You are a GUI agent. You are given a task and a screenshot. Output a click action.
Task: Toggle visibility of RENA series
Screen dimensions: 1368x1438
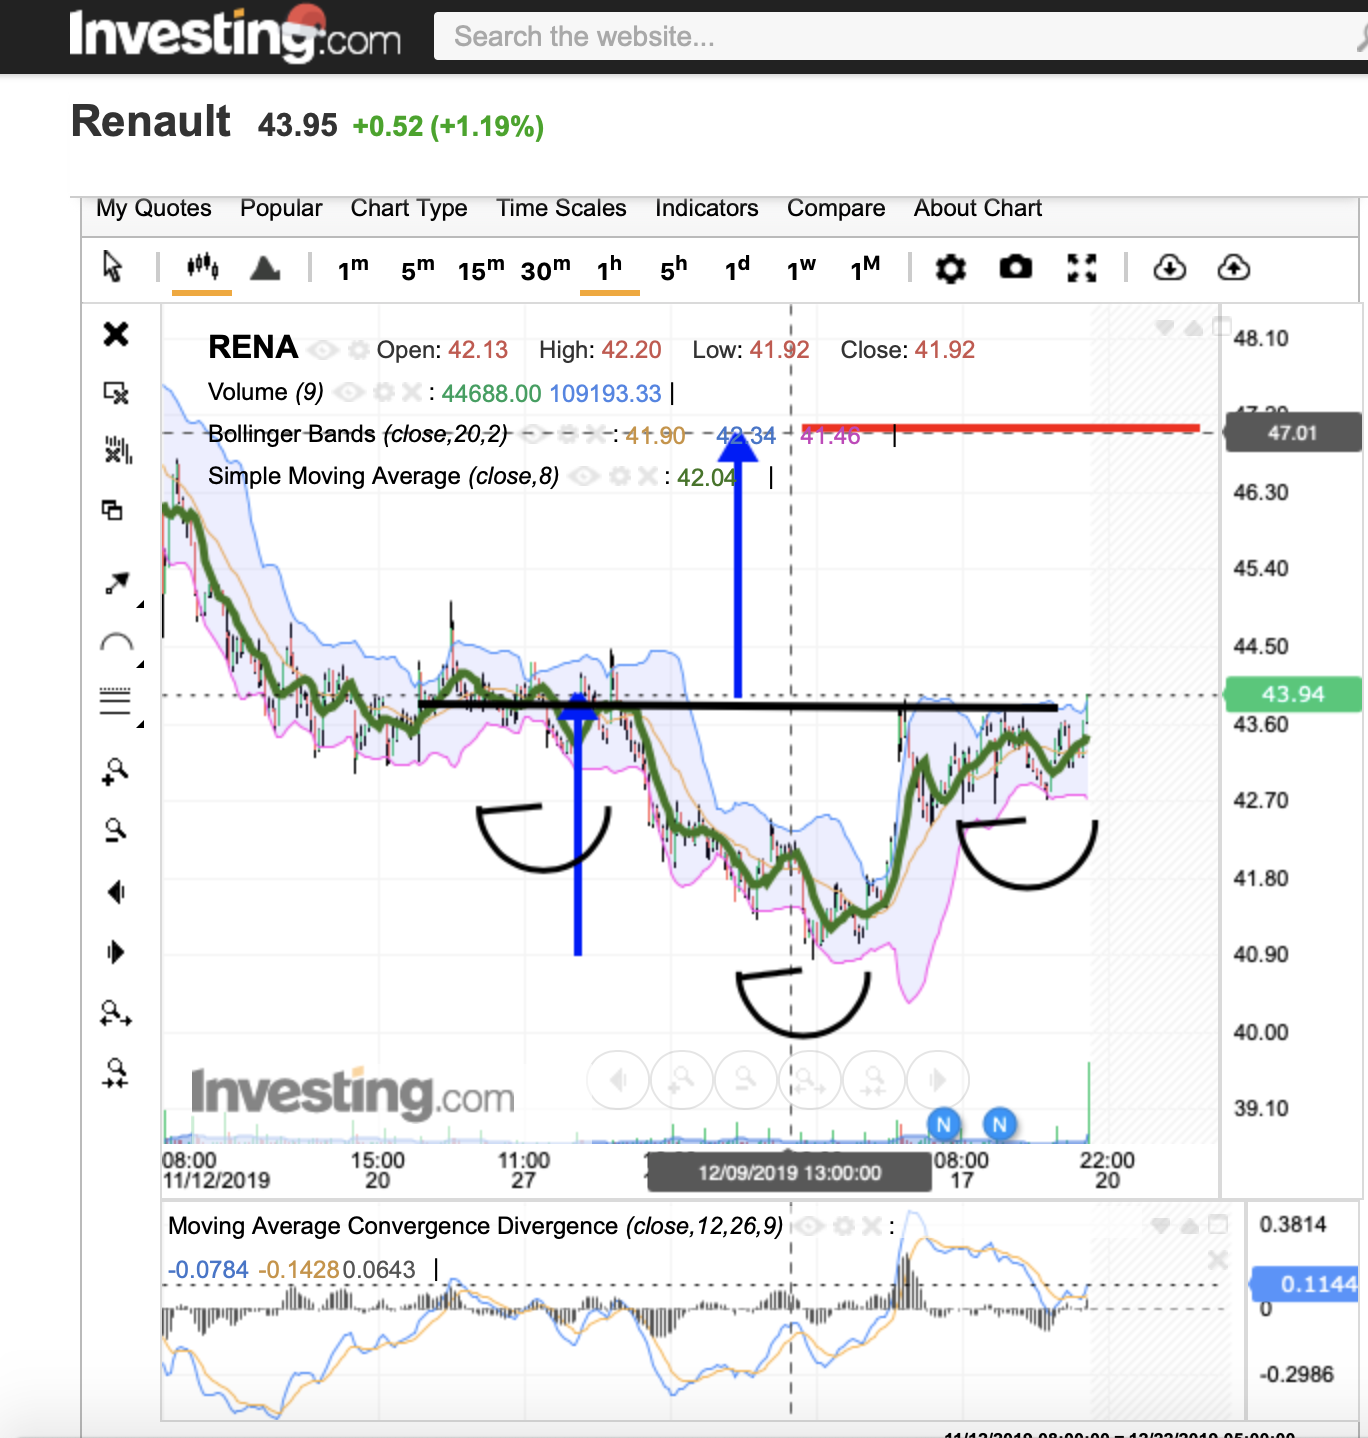point(322,350)
